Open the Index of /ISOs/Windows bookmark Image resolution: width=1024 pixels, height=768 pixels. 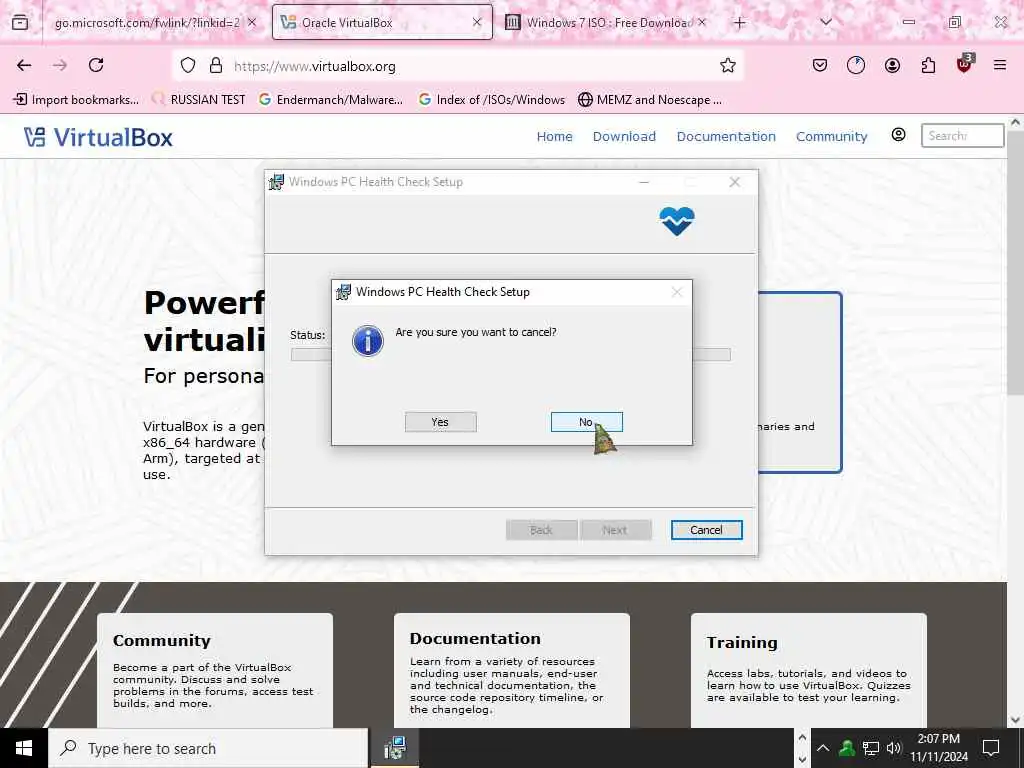point(492,100)
